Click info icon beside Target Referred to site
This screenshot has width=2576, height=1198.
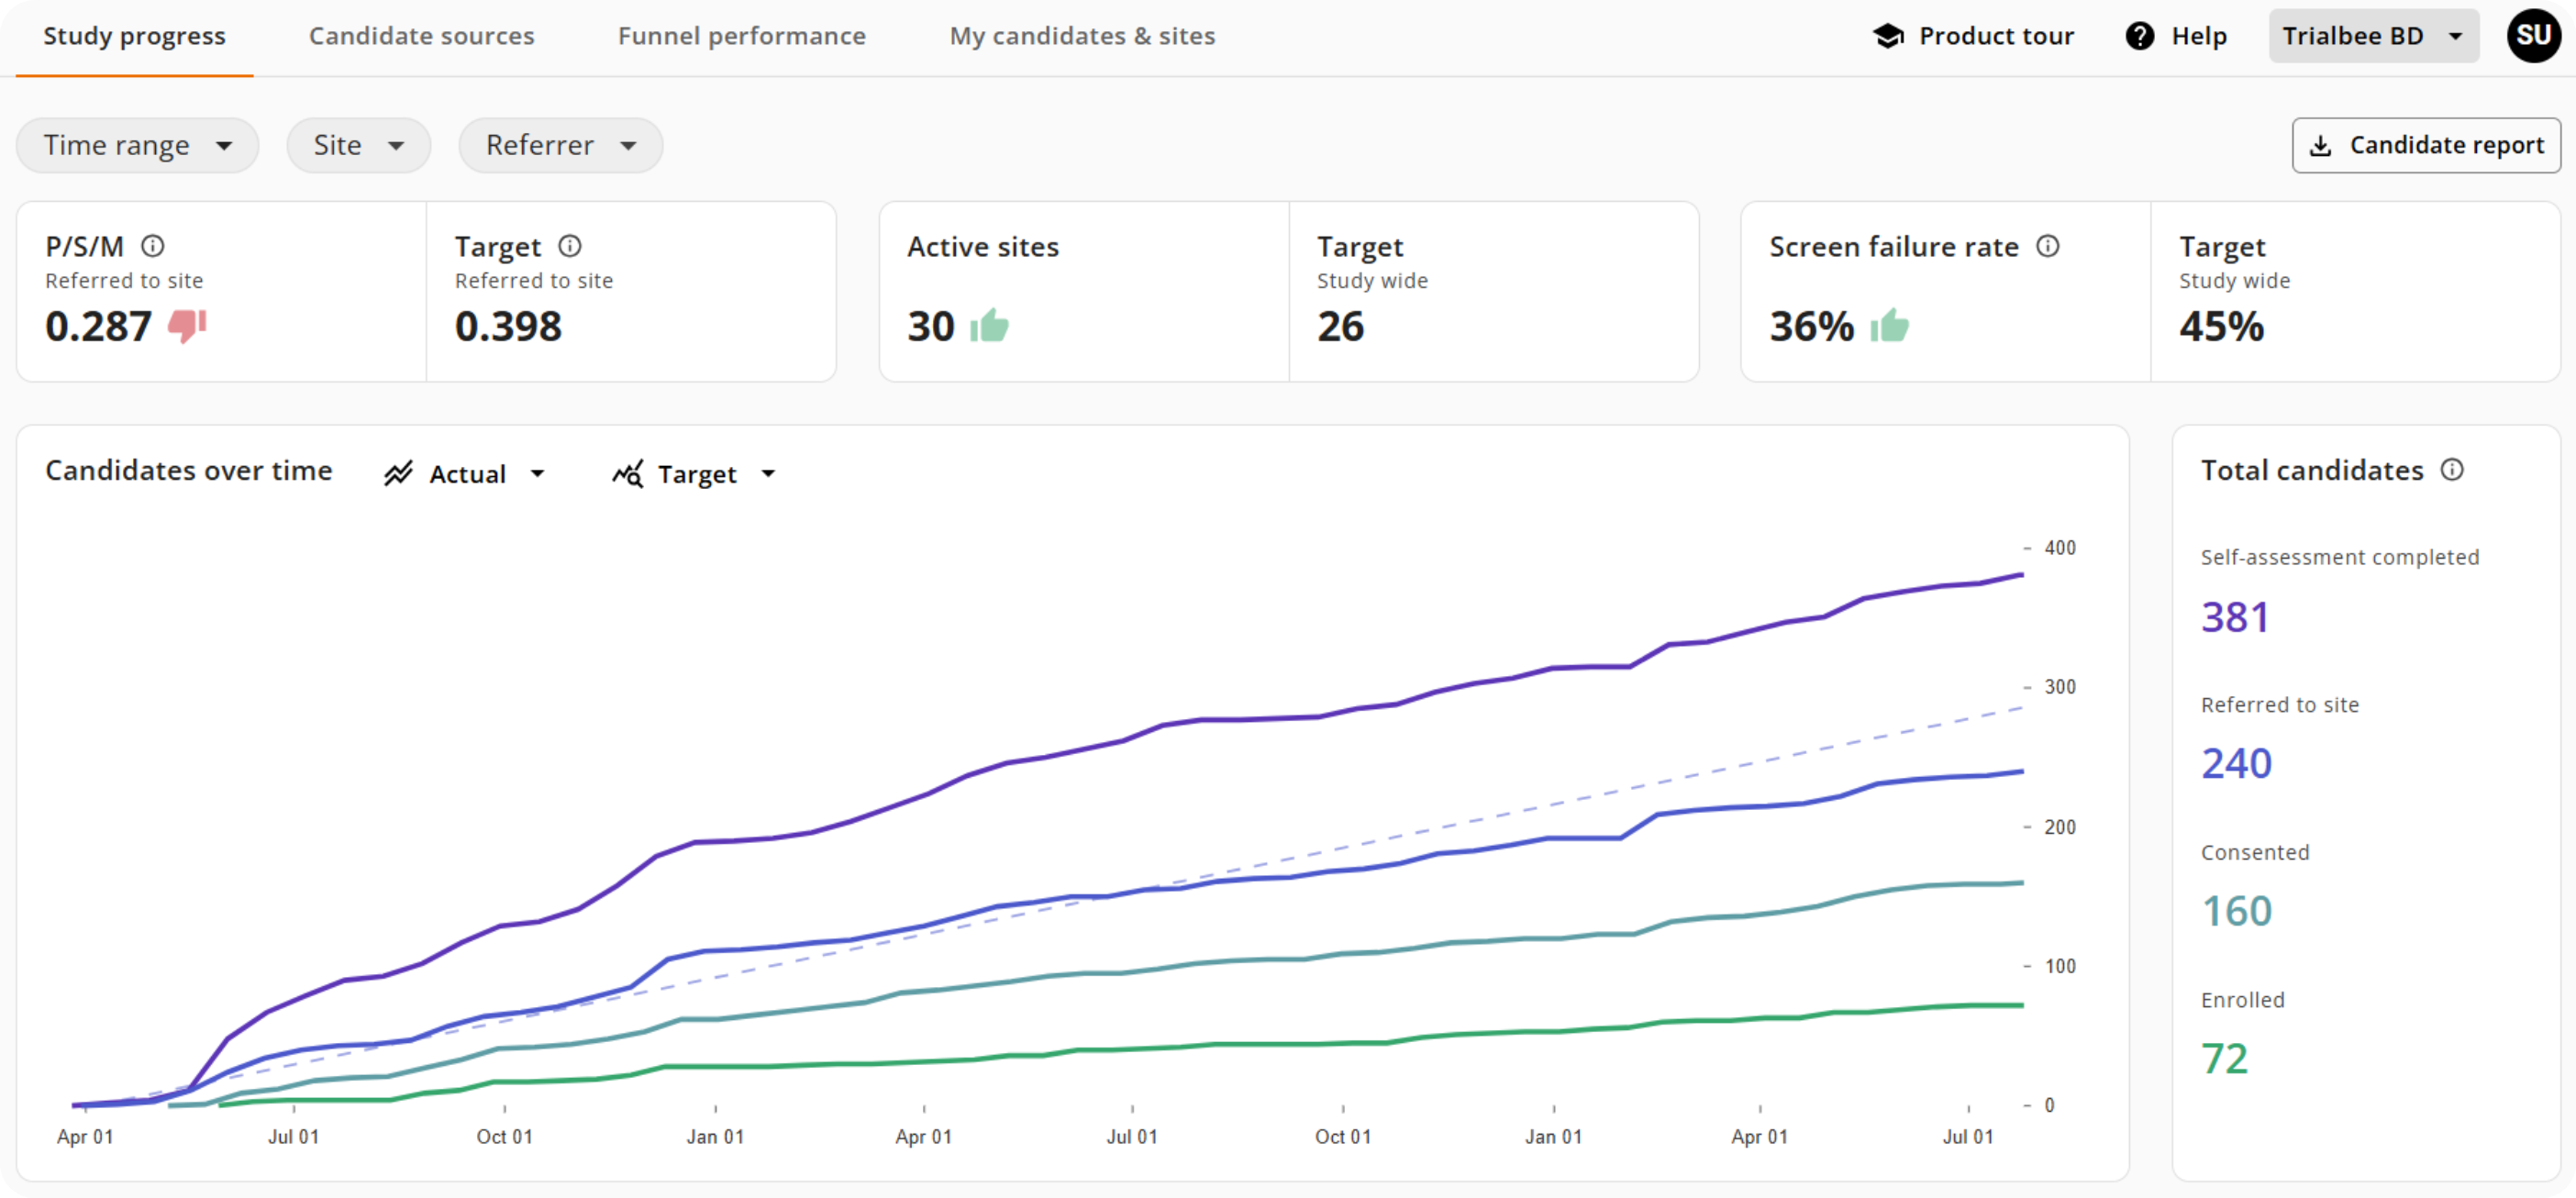[570, 246]
